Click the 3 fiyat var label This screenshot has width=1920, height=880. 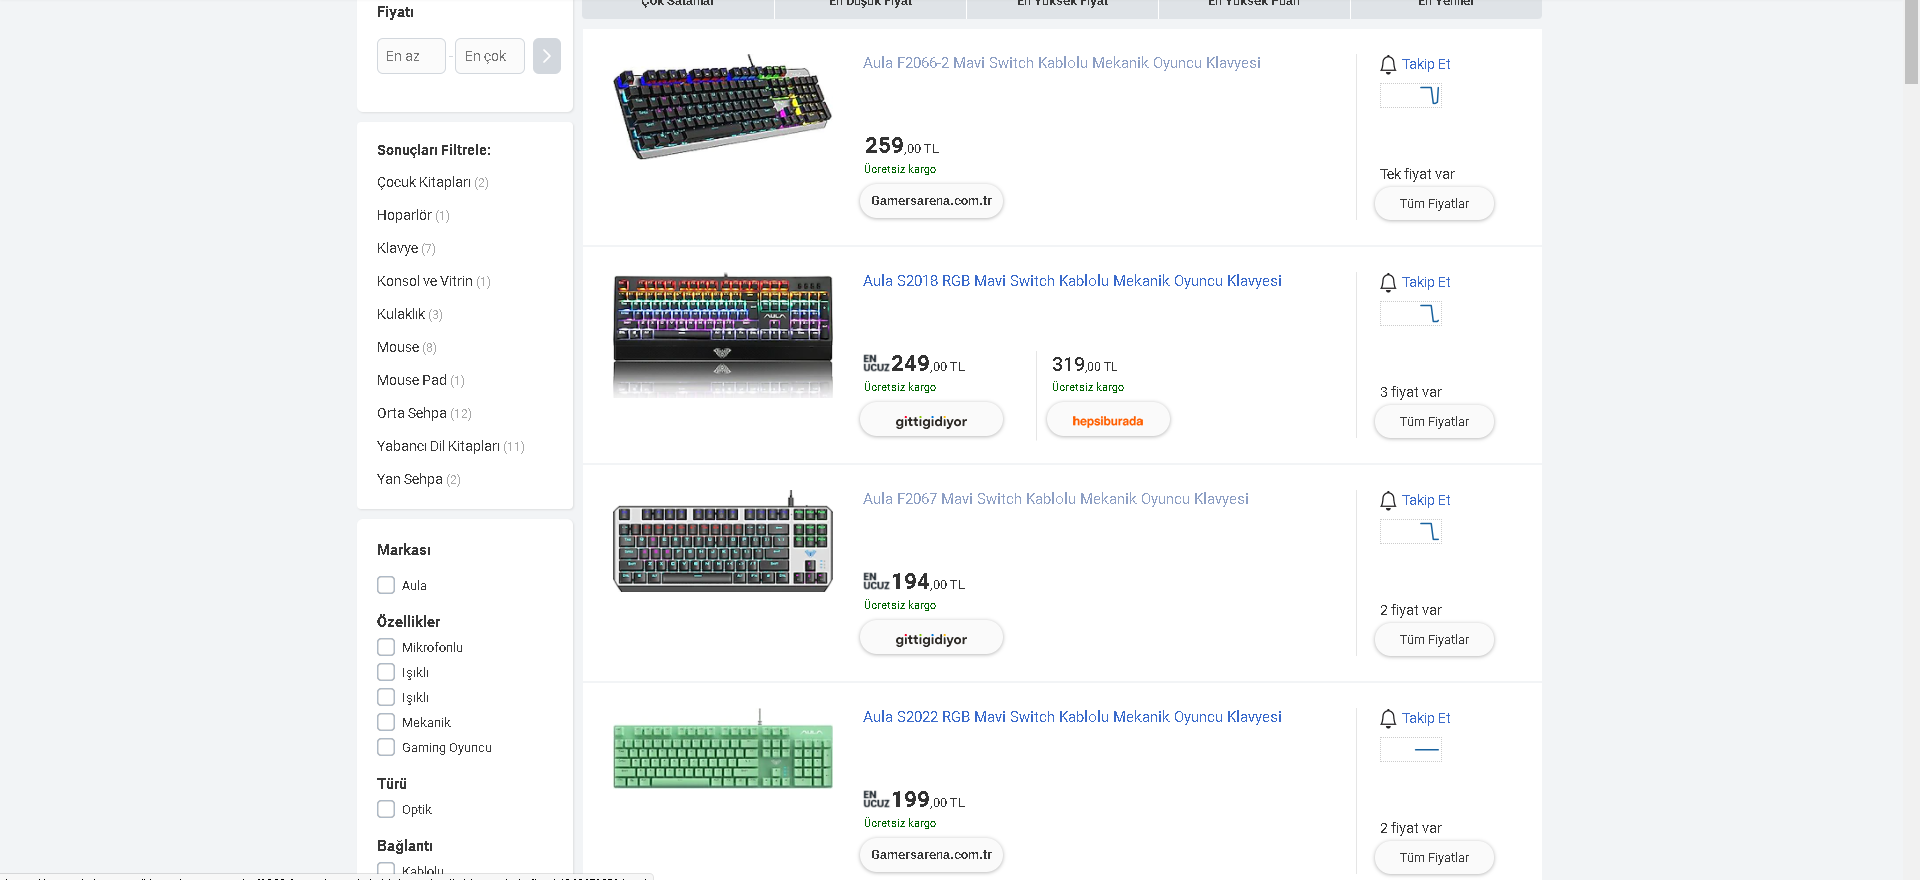pyautogui.click(x=1411, y=392)
